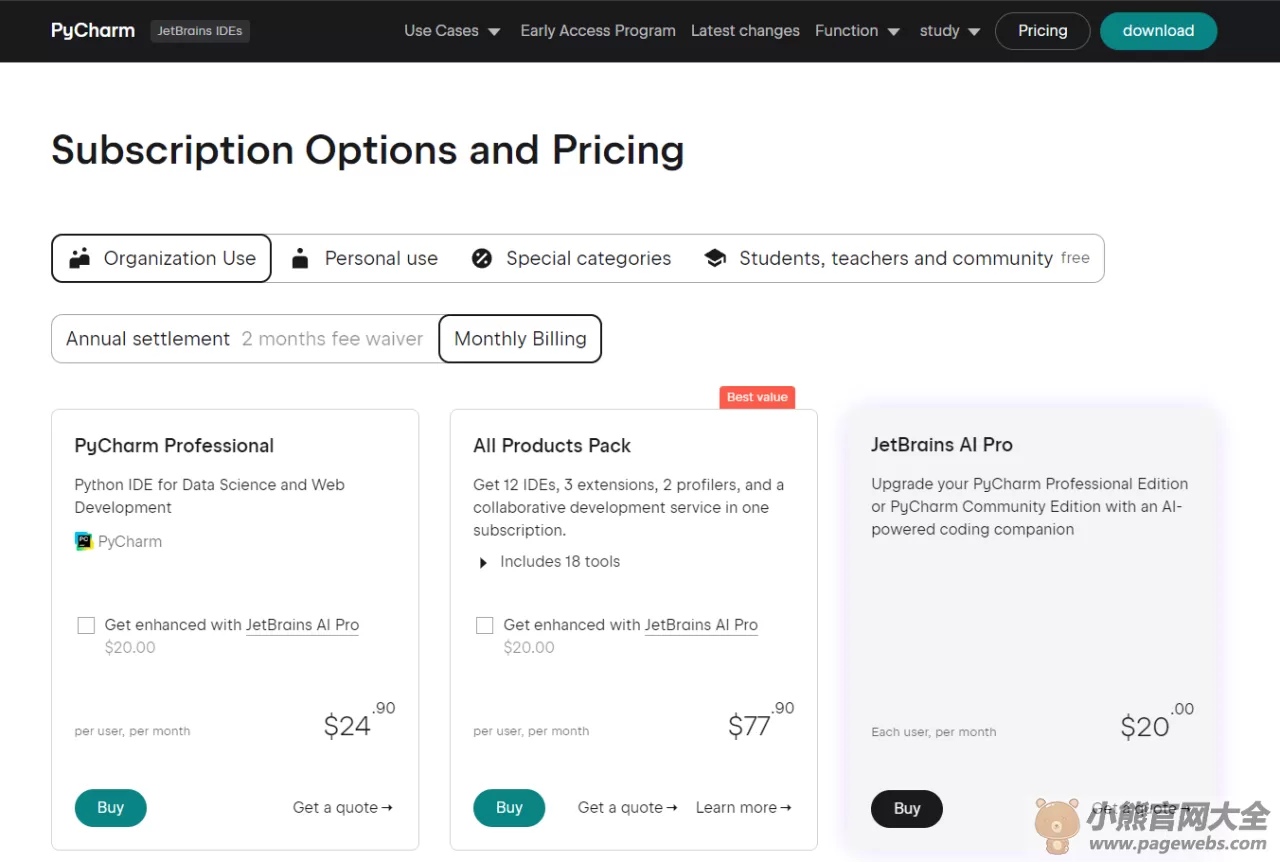Viewport: 1280px width, 862px height.
Task: Click the small PyCharm product icon
Action: coord(84,541)
